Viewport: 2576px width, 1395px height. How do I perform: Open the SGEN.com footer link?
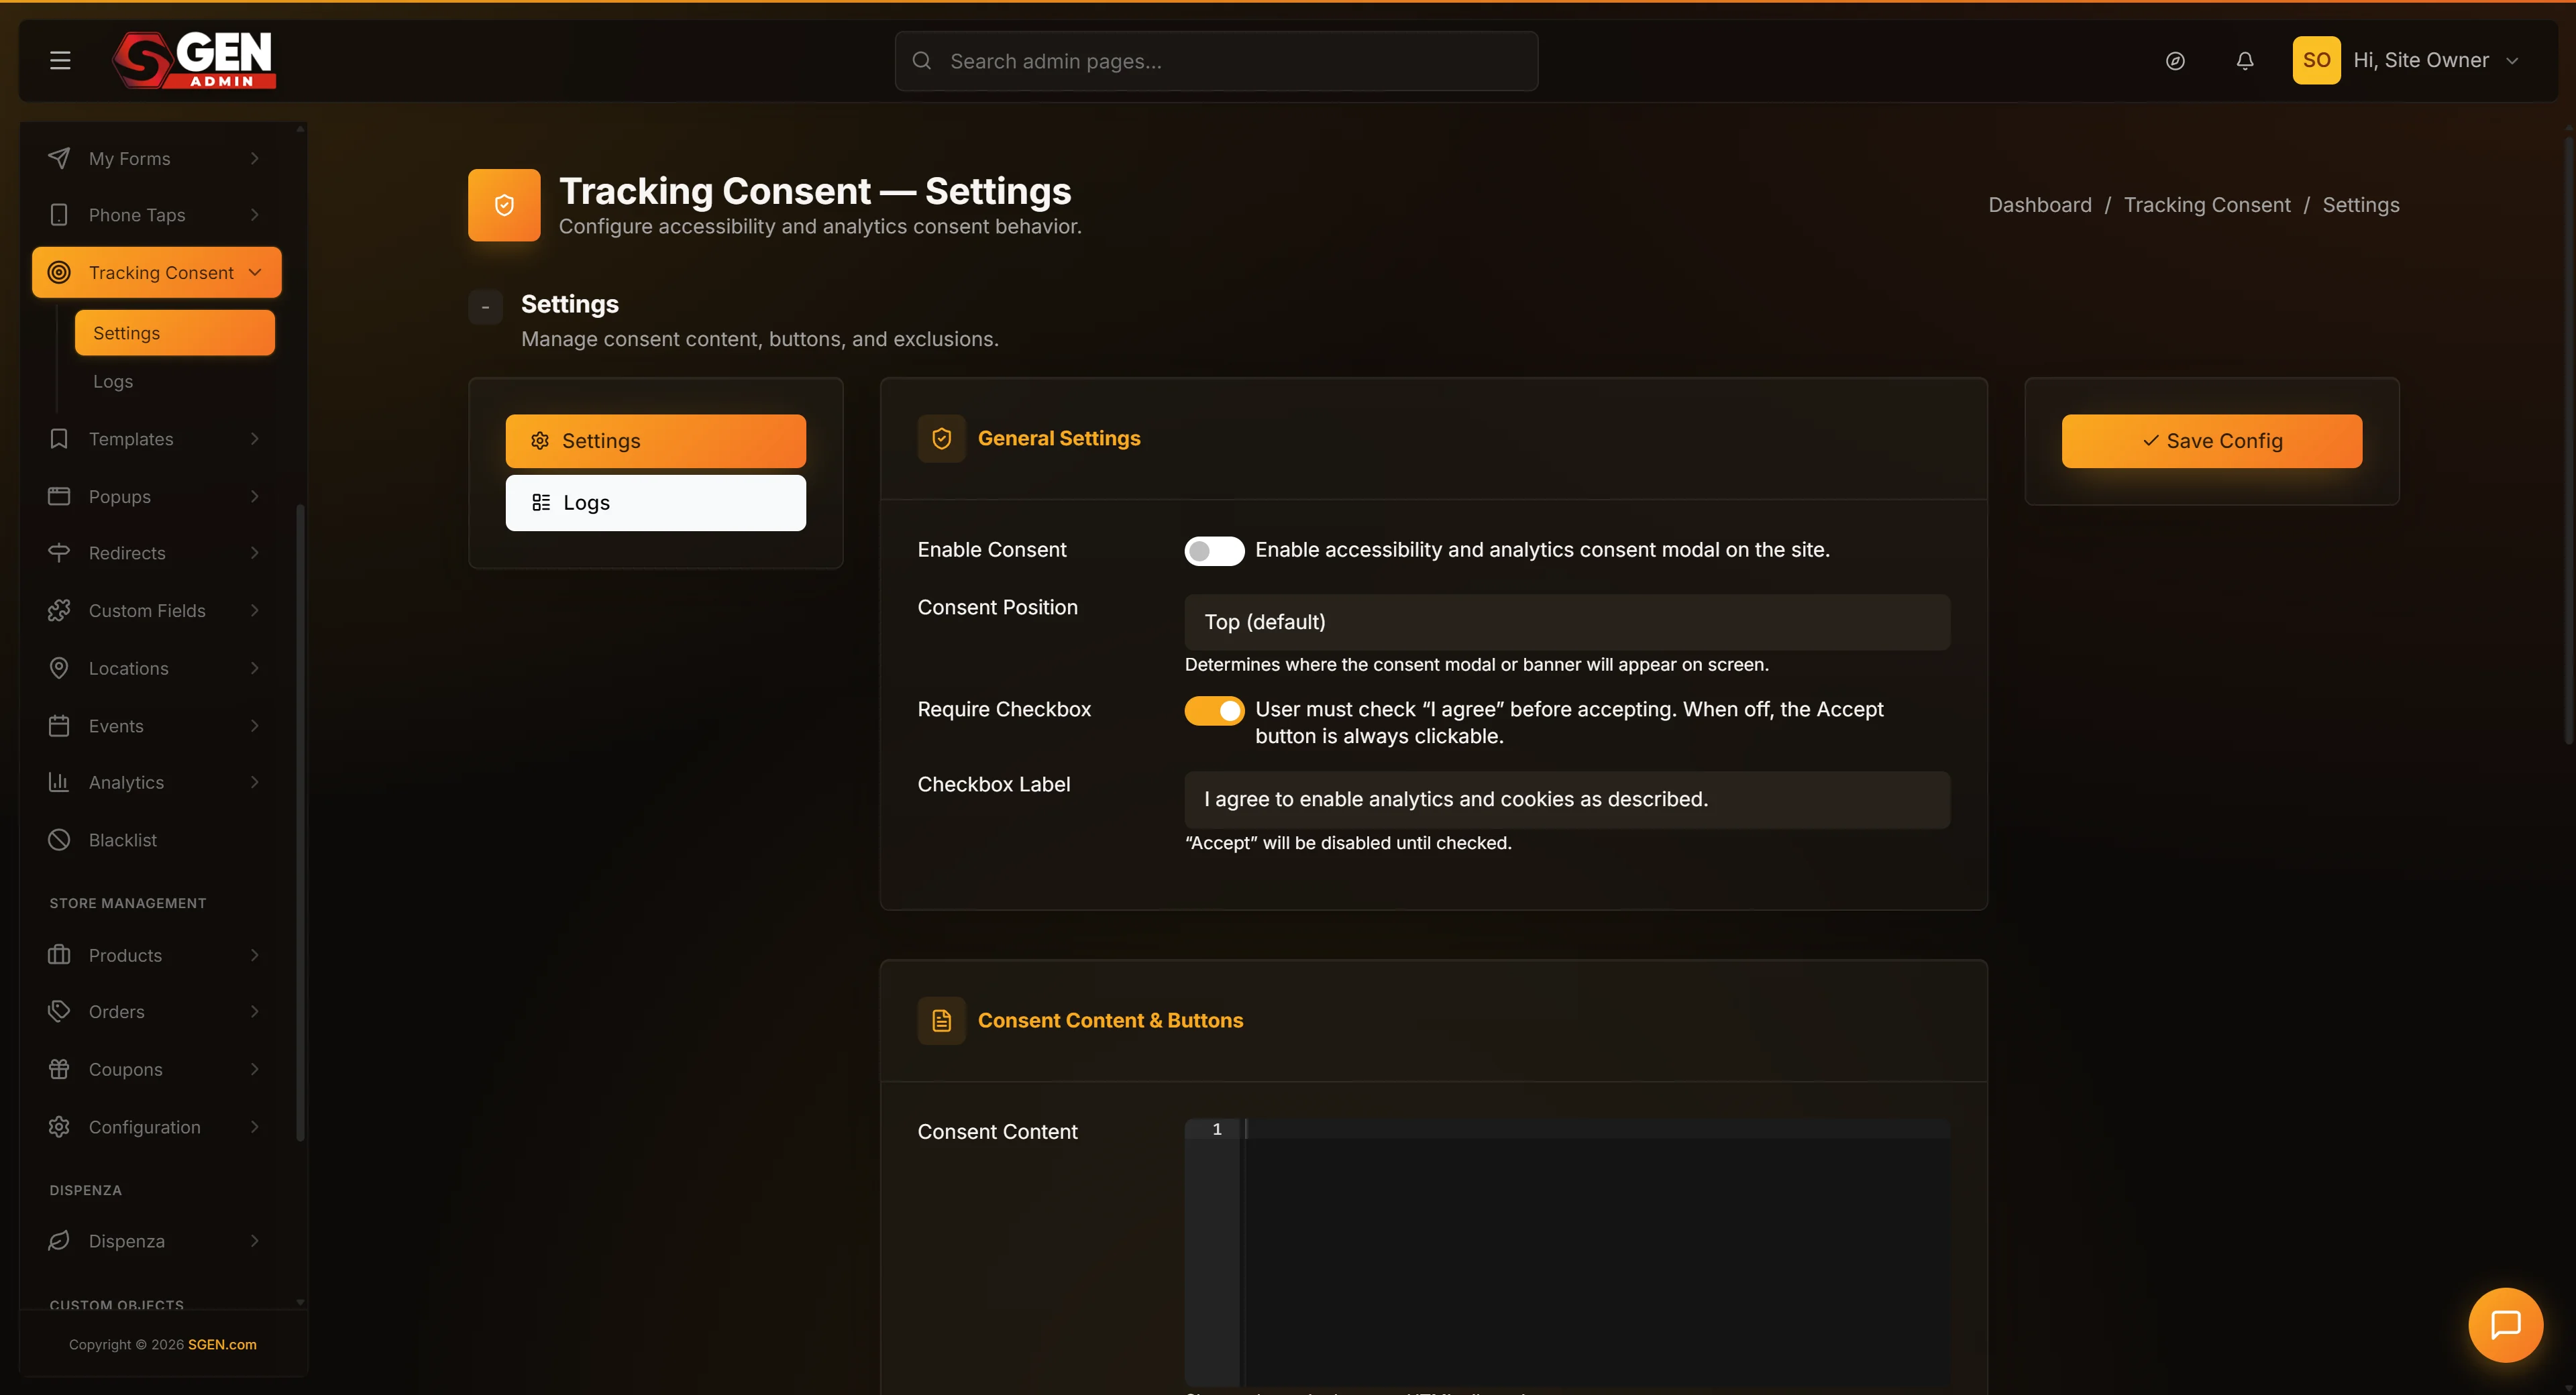point(222,1345)
